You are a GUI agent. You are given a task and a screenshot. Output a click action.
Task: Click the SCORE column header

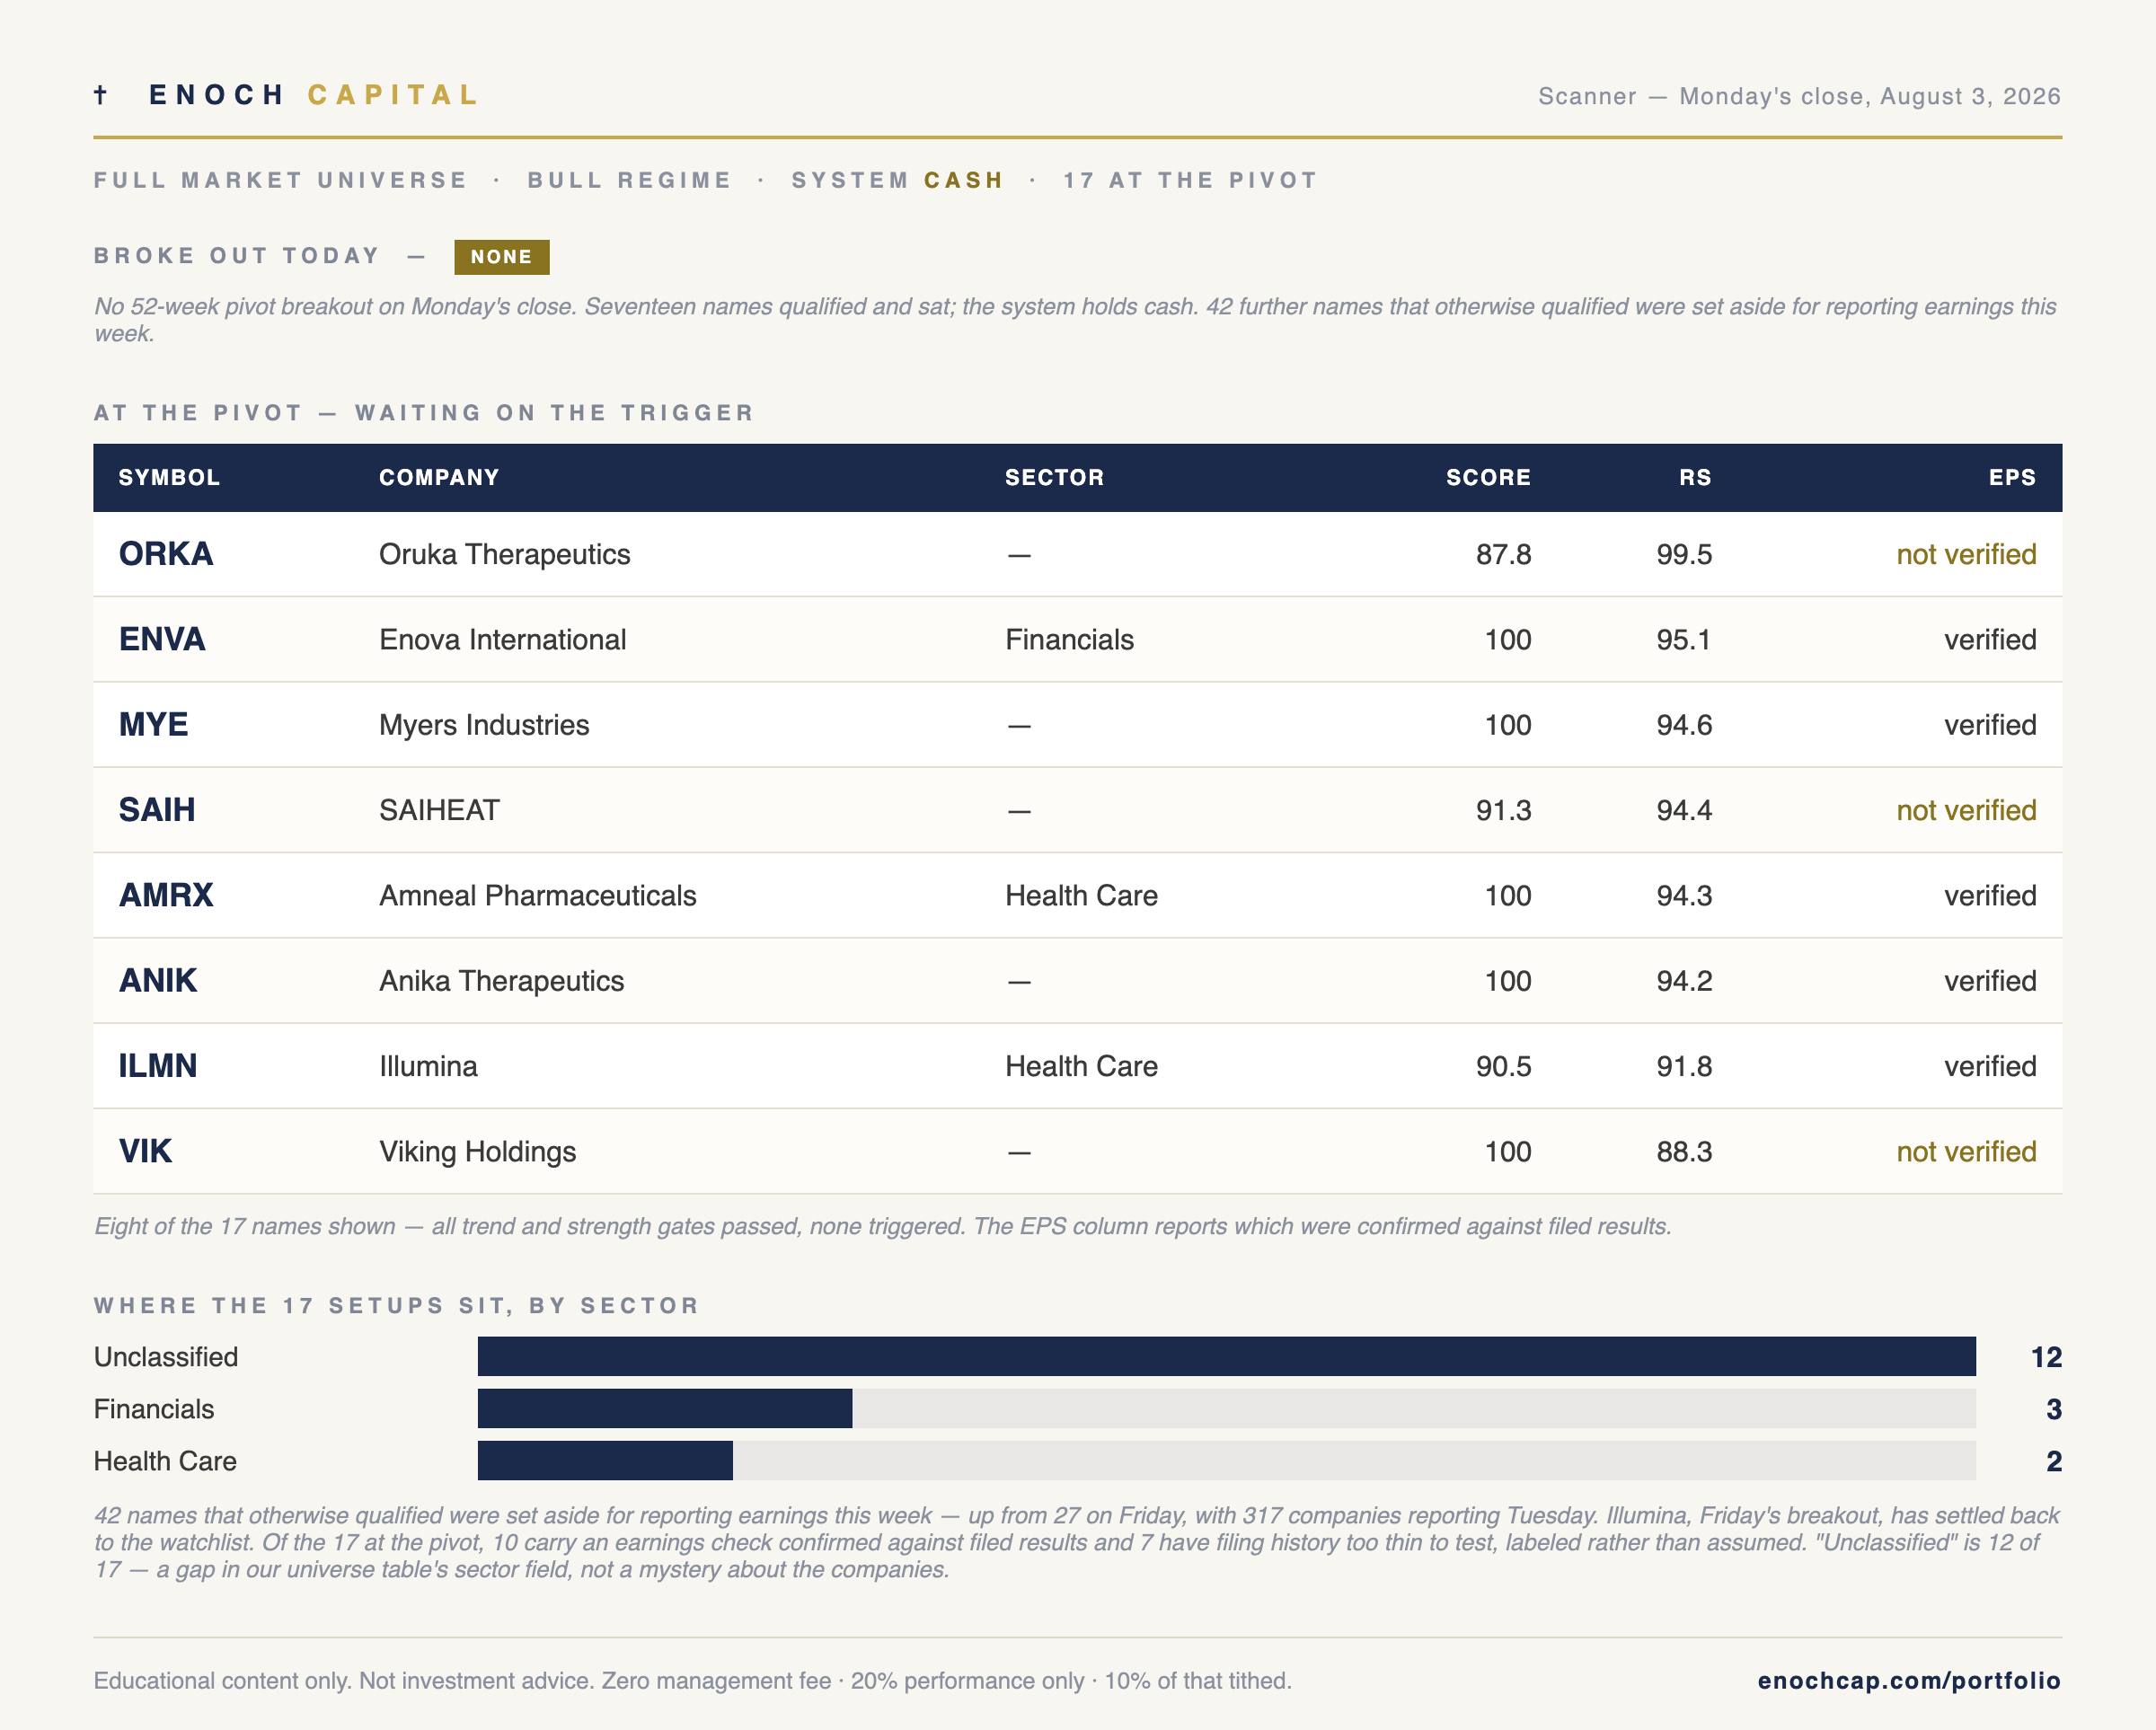1488,477
